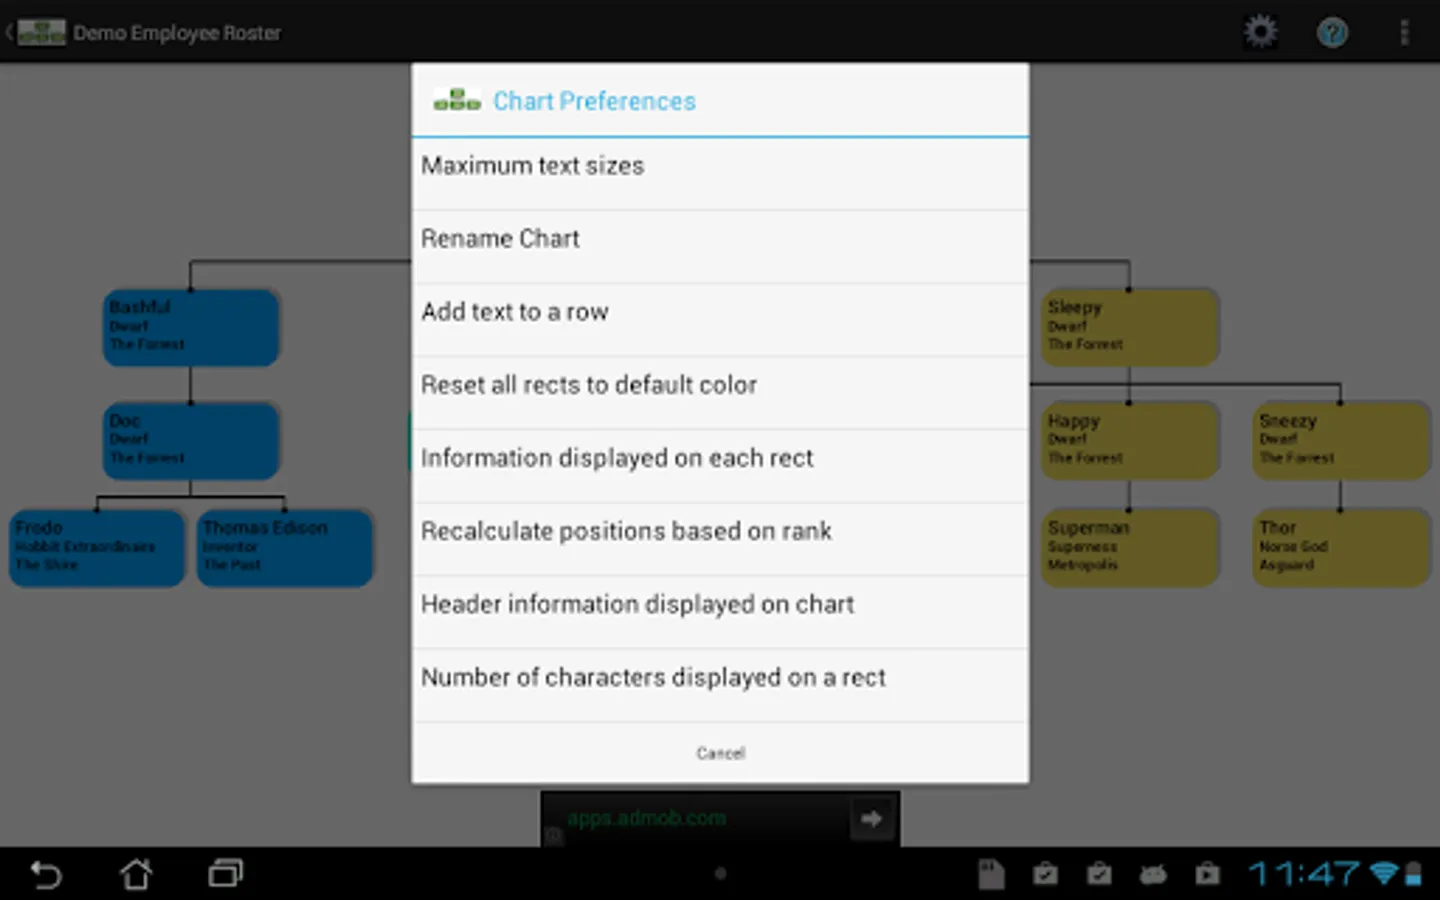Tap the SD card notification icon
This screenshot has height=900, width=1440.
[991, 874]
